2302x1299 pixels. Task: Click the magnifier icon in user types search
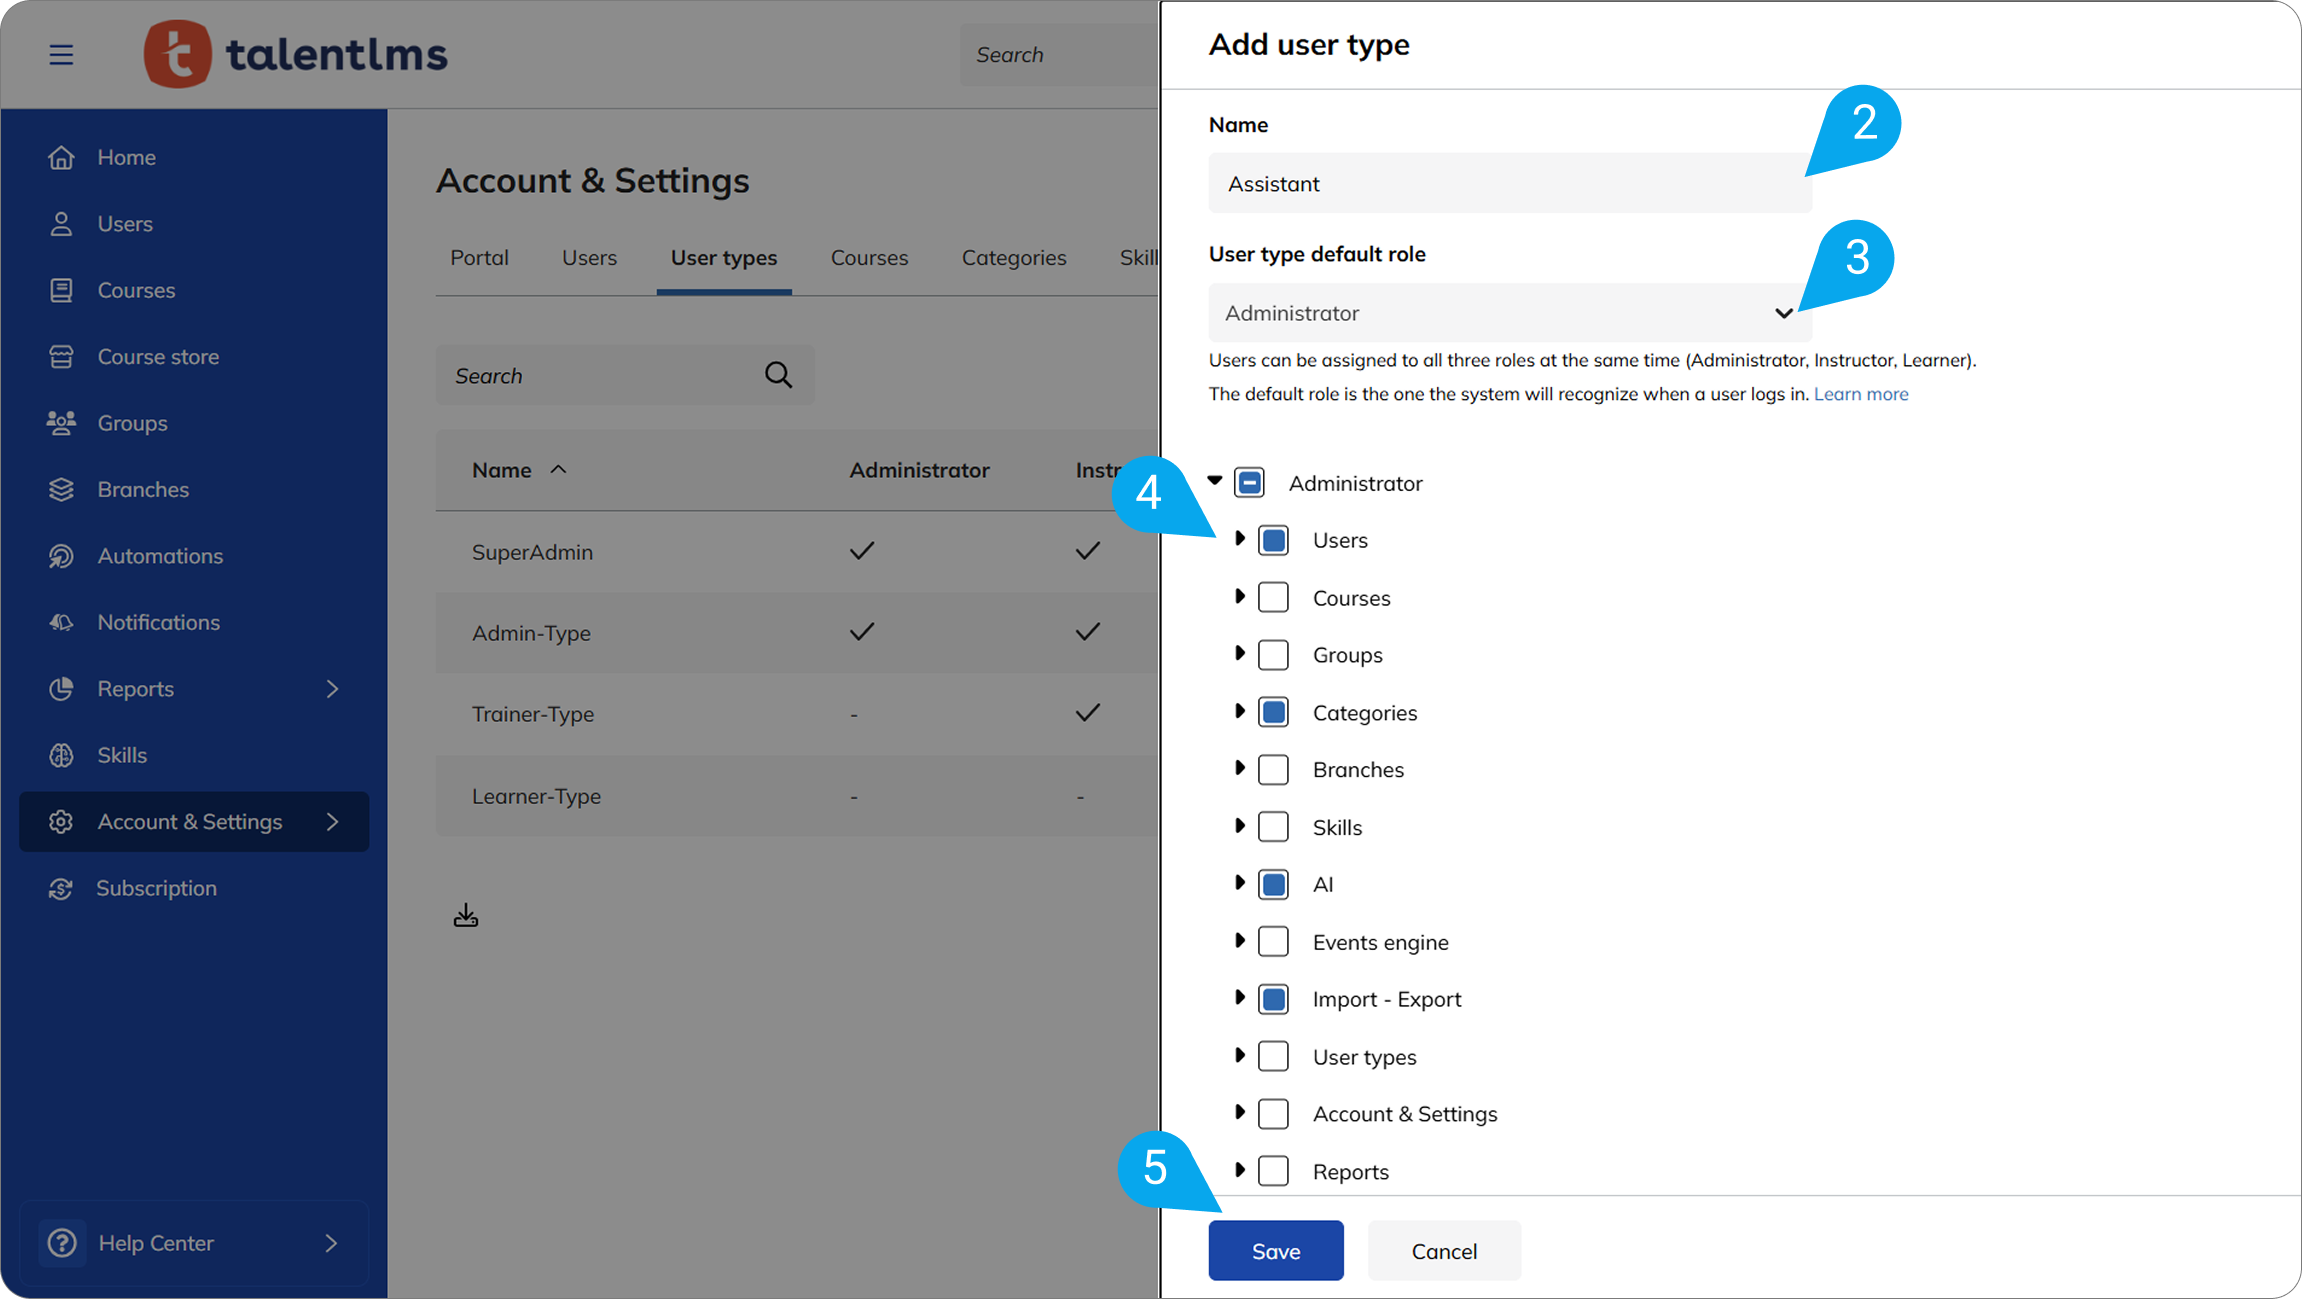tap(778, 375)
